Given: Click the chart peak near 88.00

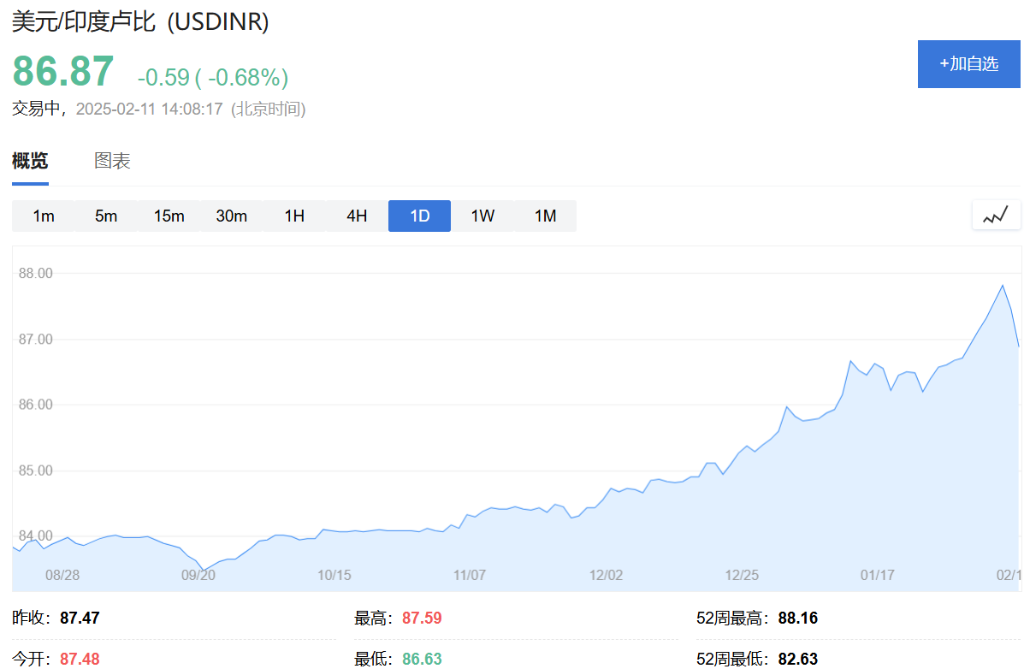Looking at the screenshot, I should [1002, 286].
